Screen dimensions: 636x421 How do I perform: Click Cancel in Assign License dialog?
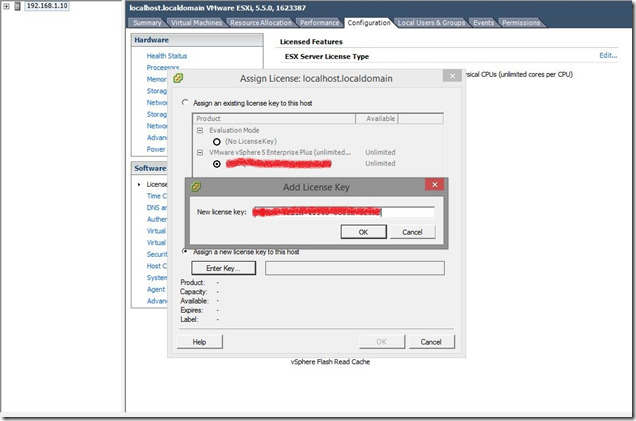(x=432, y=342)
